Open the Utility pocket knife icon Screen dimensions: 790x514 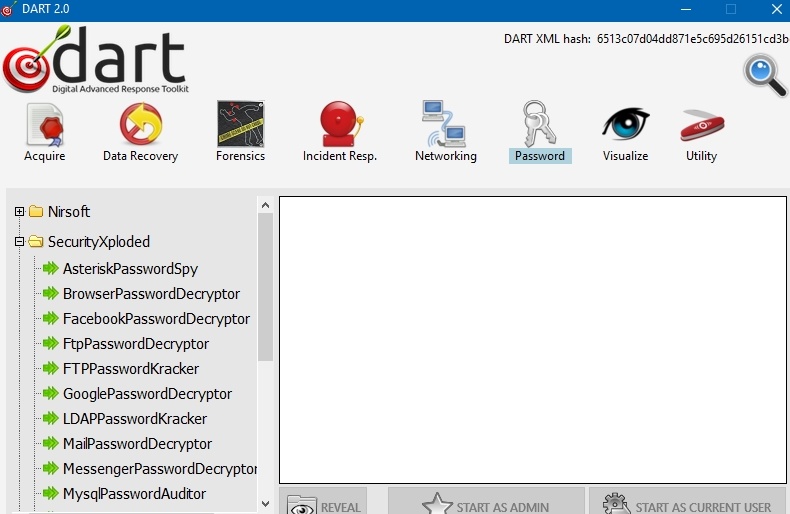pos(702,125)
